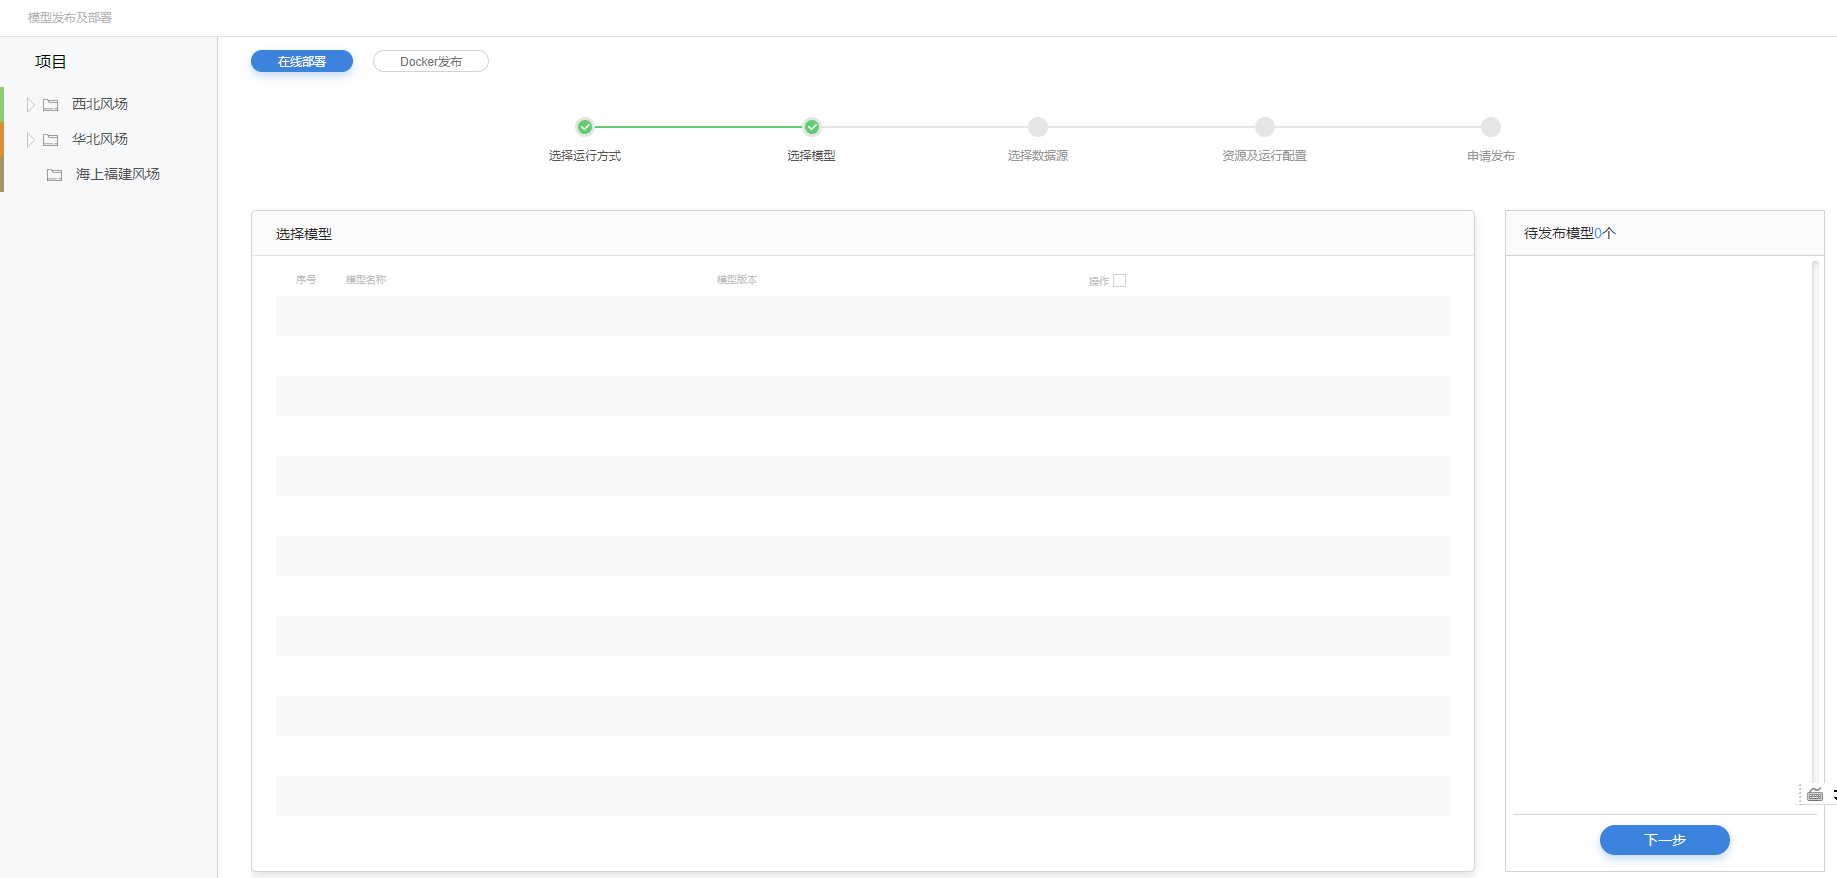Switch to the Docker发布 tab
This screenshot has height=878, width=1837.
click(431, 61)
